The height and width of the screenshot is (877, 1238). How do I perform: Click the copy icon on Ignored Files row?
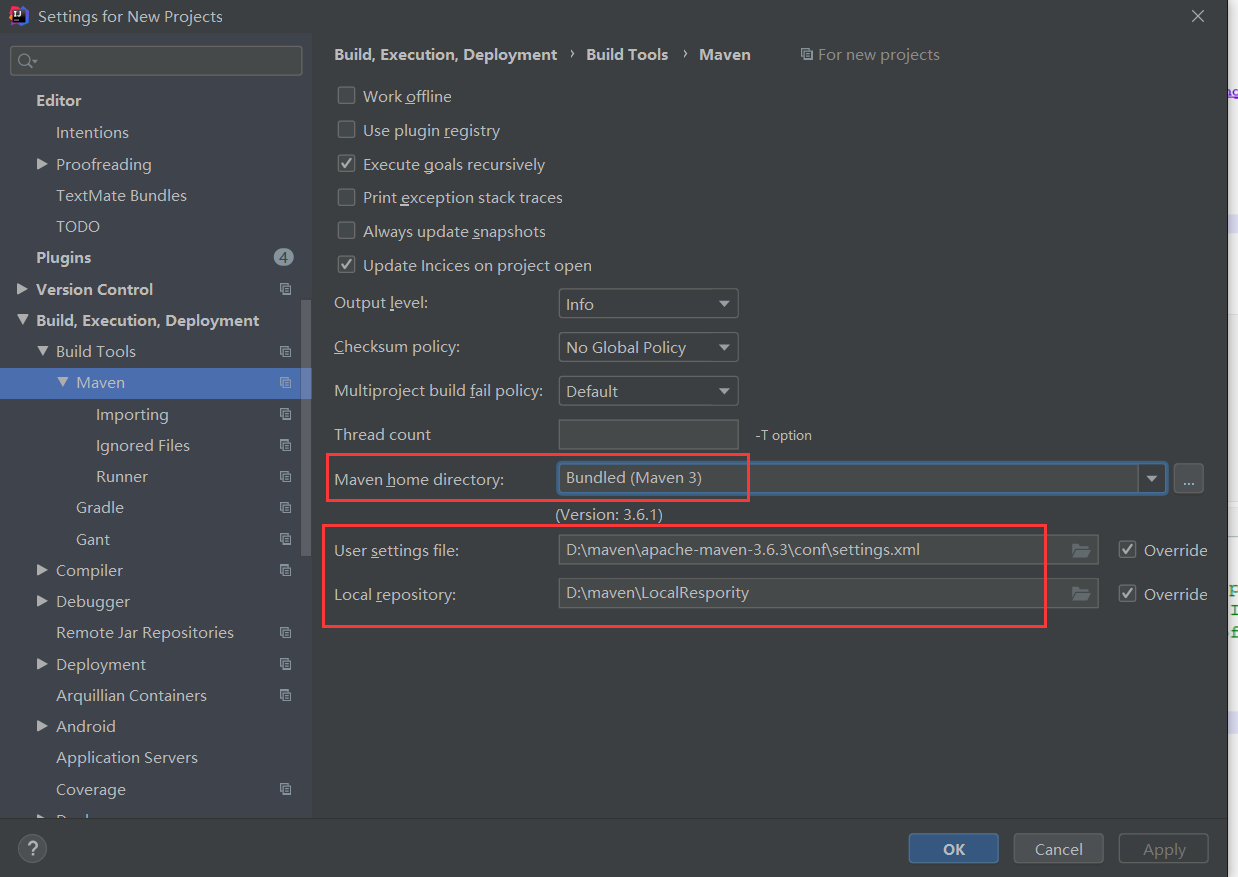[x=286, y=445]
